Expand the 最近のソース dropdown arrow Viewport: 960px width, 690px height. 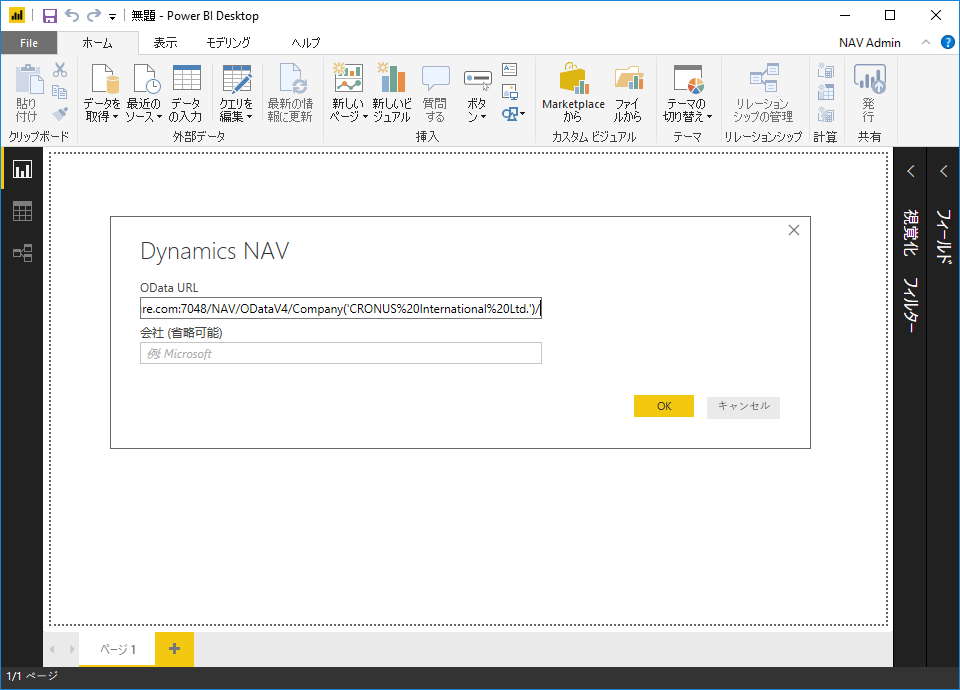point(159,116)
